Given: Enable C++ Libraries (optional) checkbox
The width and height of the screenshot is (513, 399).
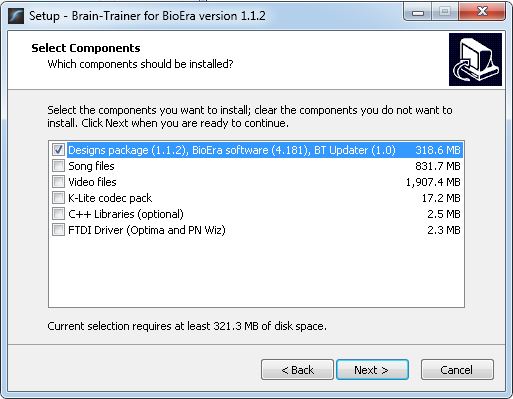Looking at the screenshot, I should point(58,214).
